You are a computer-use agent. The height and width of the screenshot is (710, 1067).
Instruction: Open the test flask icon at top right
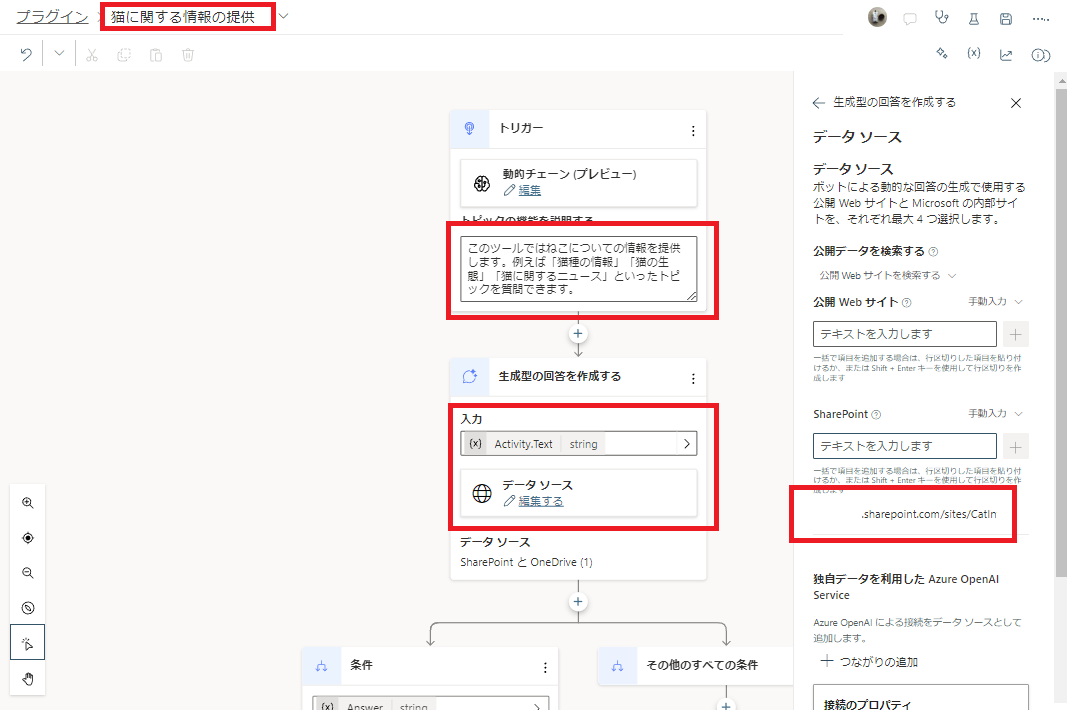(x=973, y=18)
